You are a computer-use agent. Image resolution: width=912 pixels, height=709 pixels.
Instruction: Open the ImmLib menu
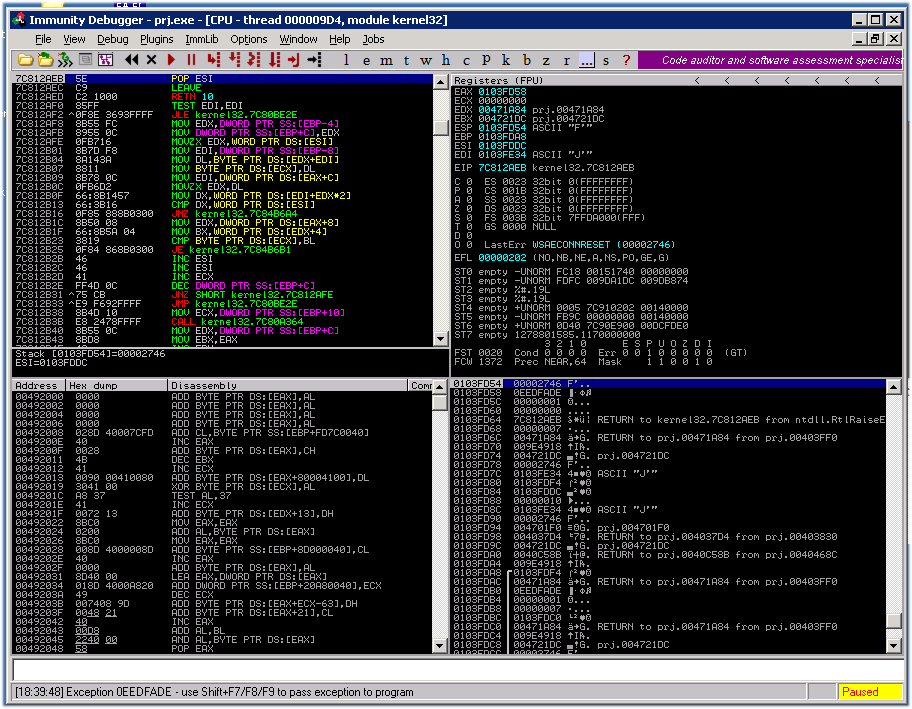click(x=202, y=39)
